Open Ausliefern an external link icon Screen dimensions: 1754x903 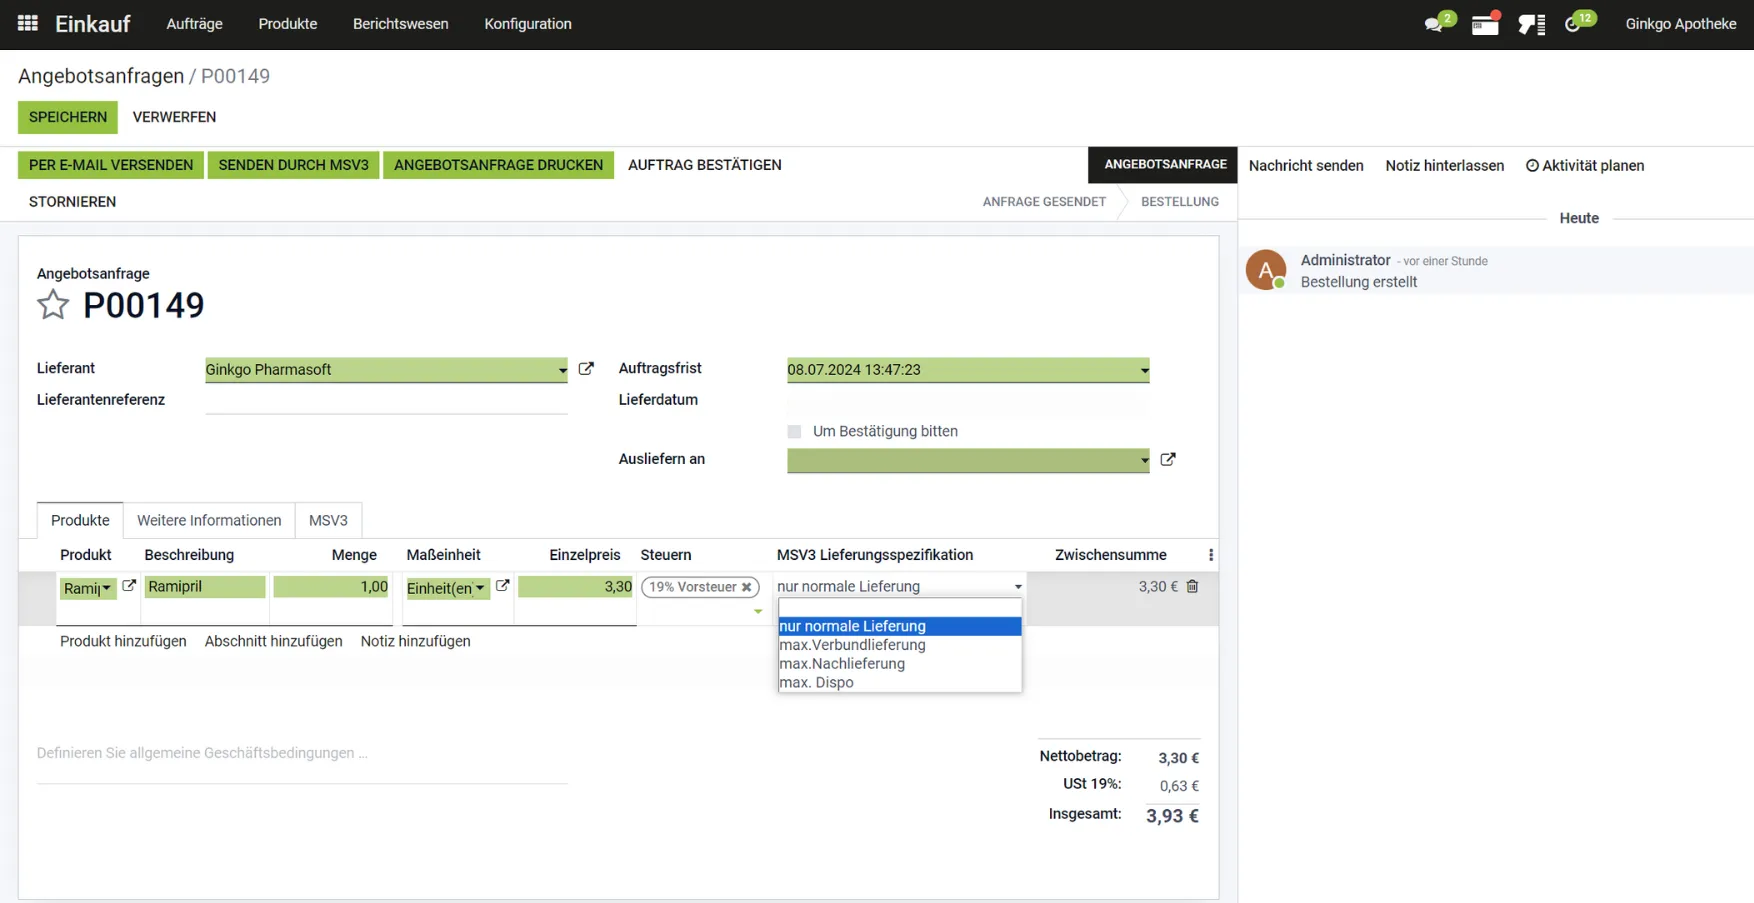point(1168,460)
